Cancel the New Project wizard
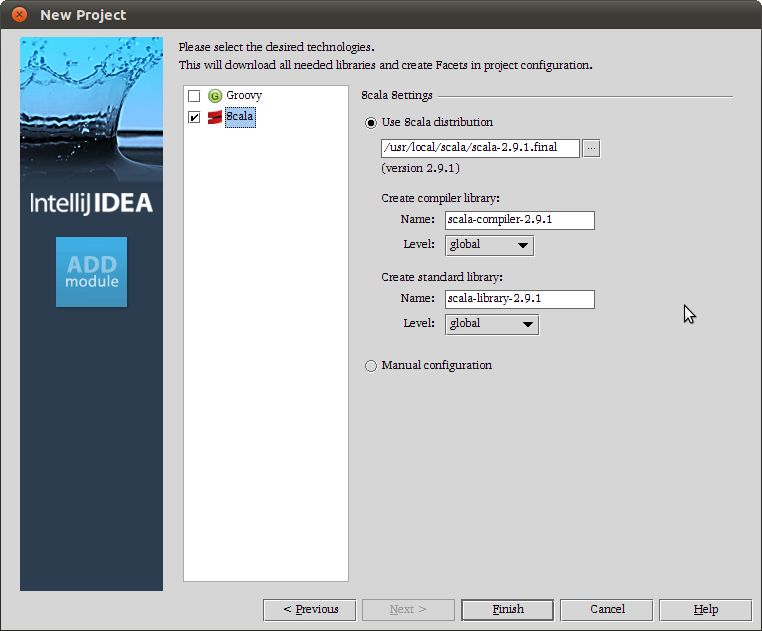Viewport: 762px width, 631px height. tap(606, 610)
